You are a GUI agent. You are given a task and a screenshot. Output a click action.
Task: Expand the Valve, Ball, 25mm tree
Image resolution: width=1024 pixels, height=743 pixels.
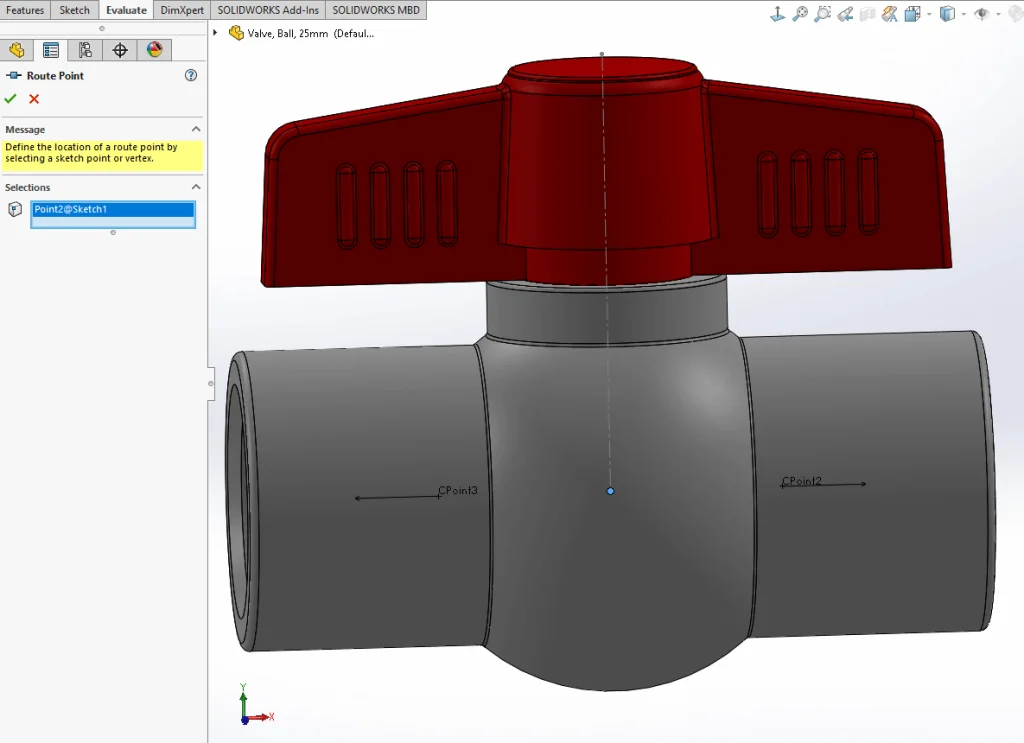click(216, 32)
